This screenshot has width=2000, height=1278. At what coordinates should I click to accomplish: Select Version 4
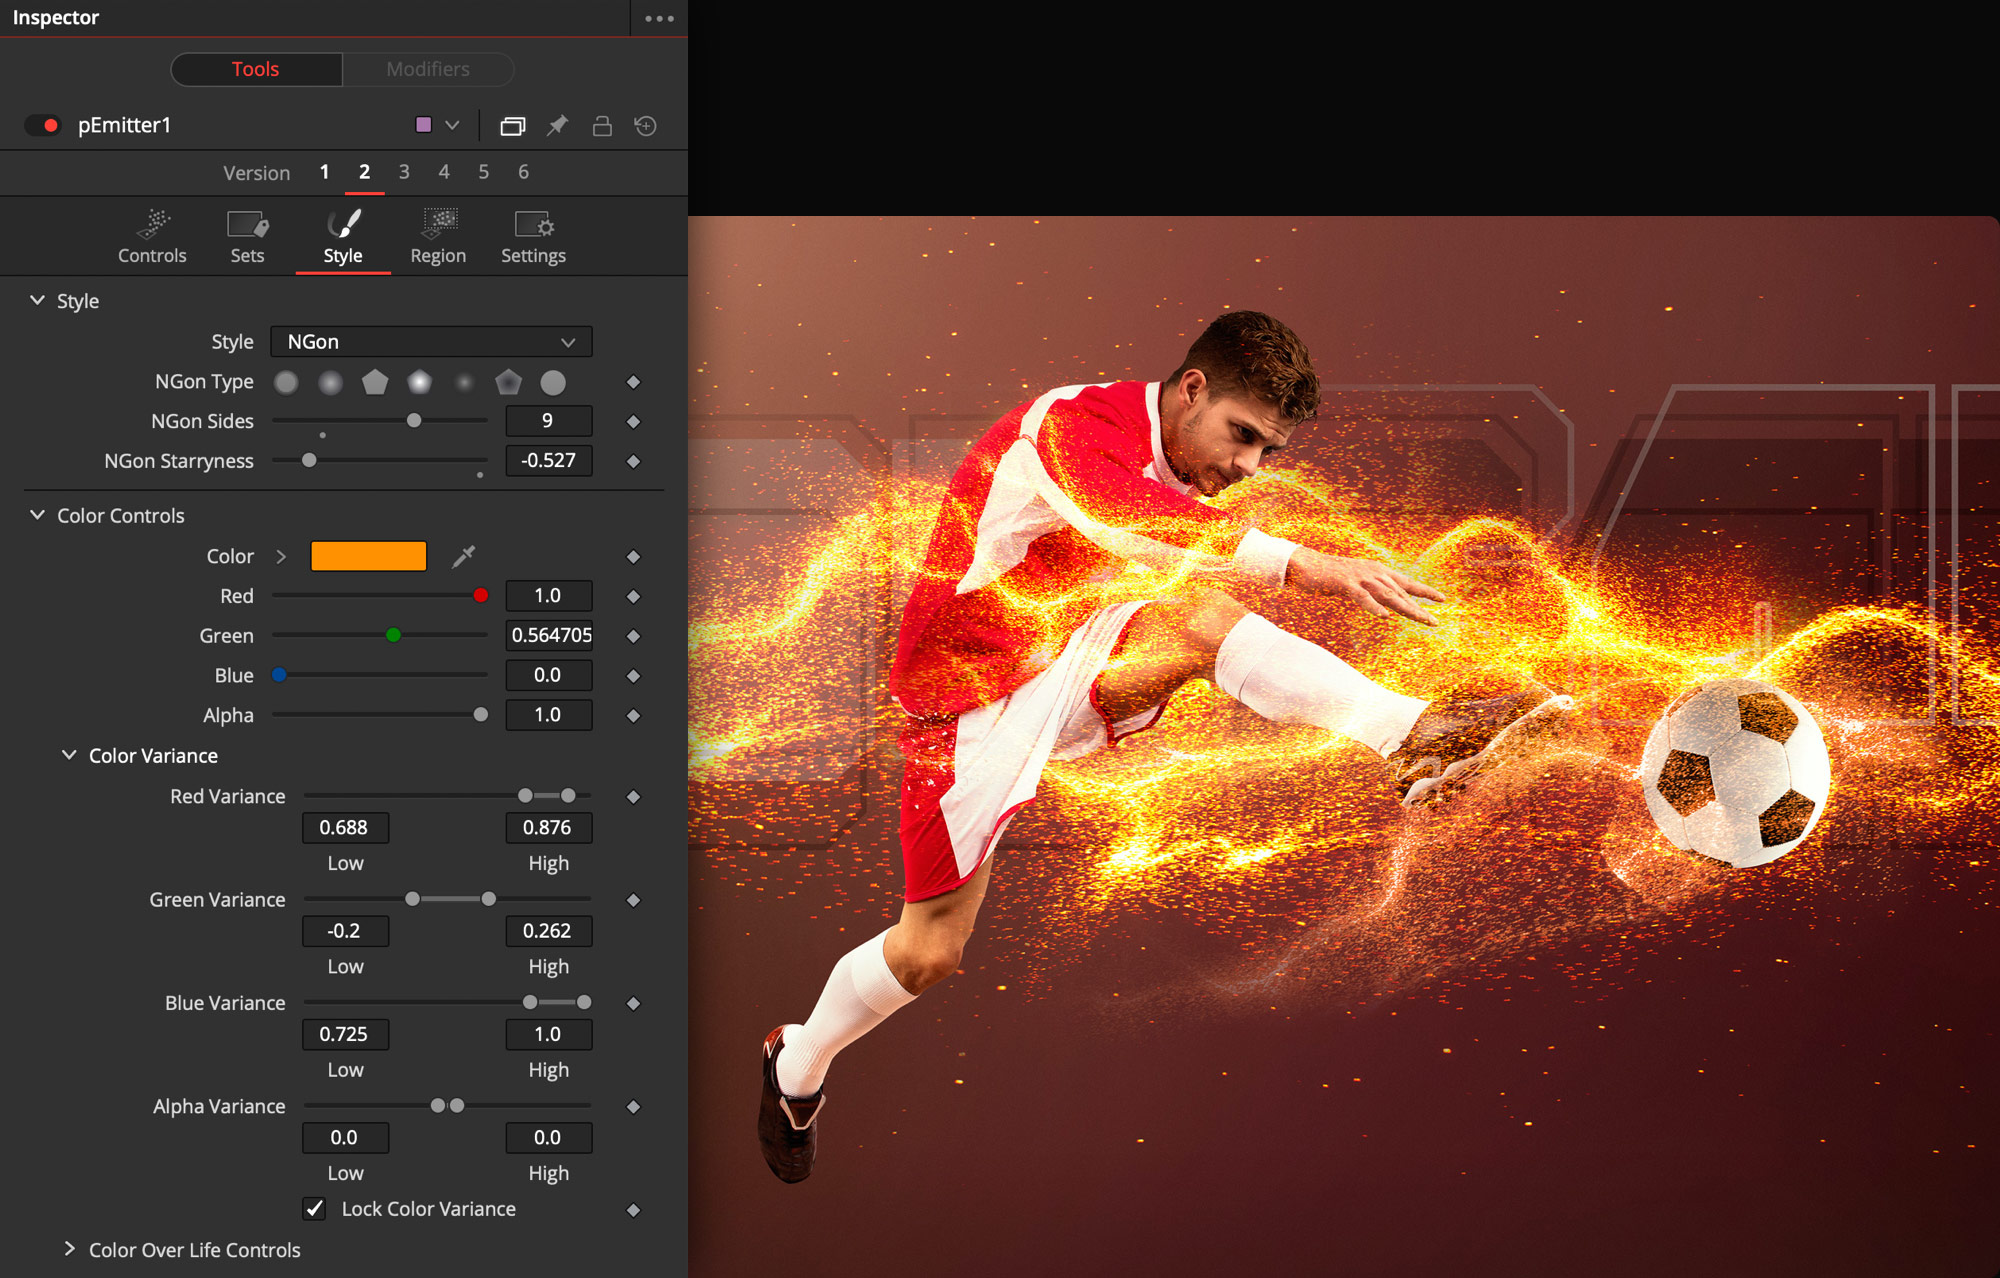[x=444, y=172]
